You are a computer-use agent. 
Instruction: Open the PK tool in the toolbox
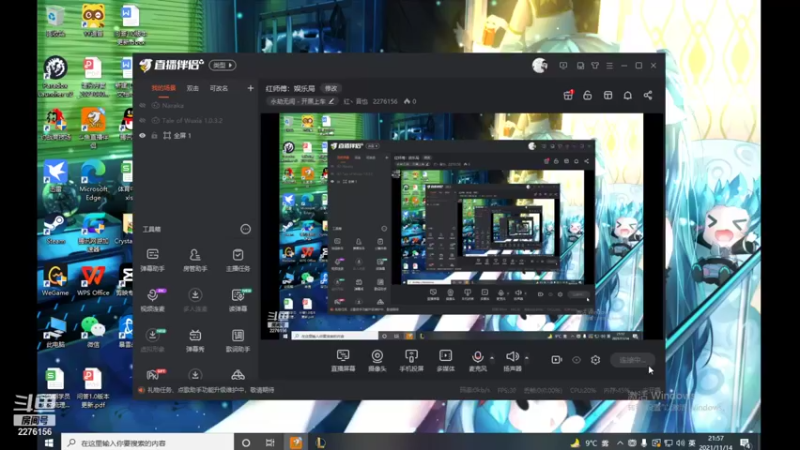(x=154, y=375)
